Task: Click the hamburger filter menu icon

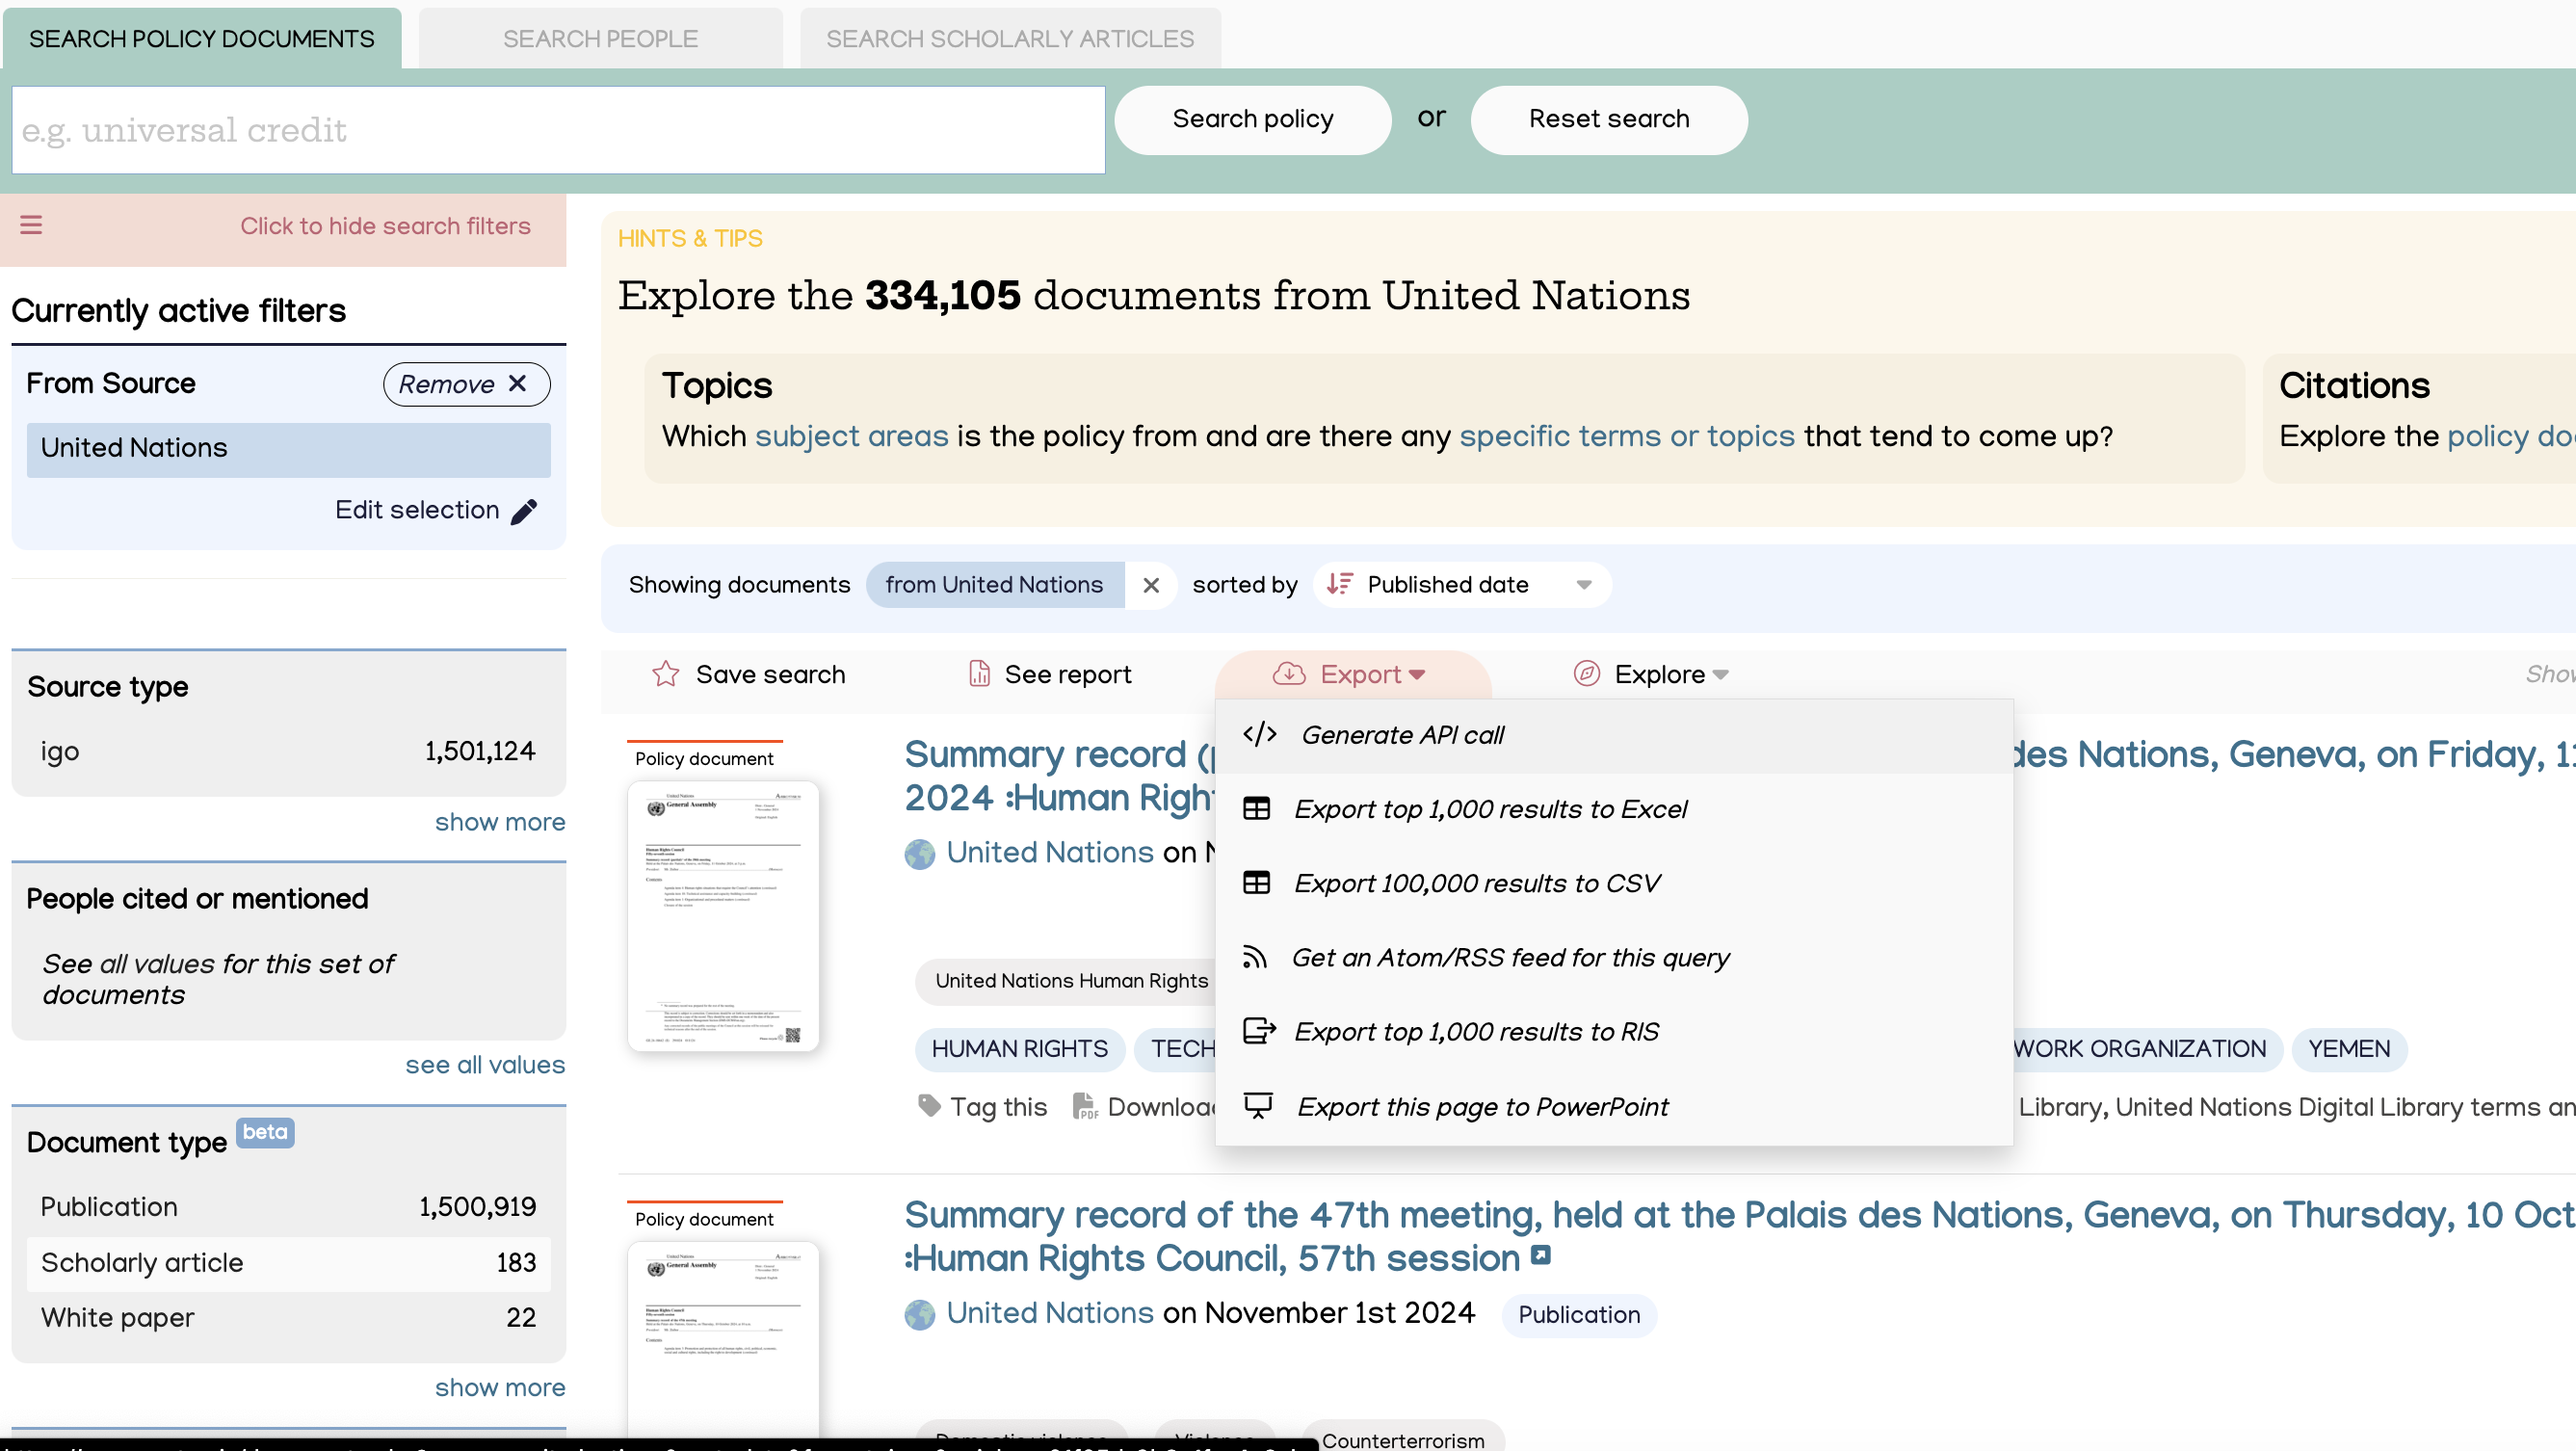Action: coord(31,225)
